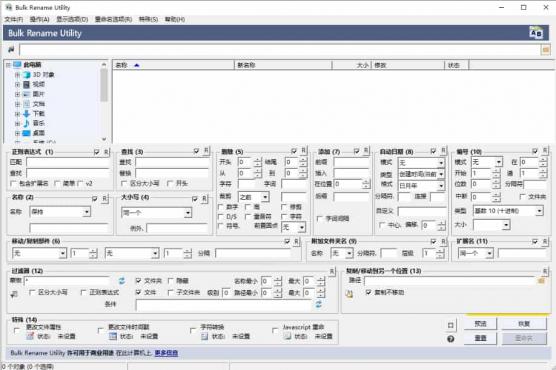Click the file timestamps calendar icon in Special section
This screenshot has height=370, width=556.
point(113,336)
